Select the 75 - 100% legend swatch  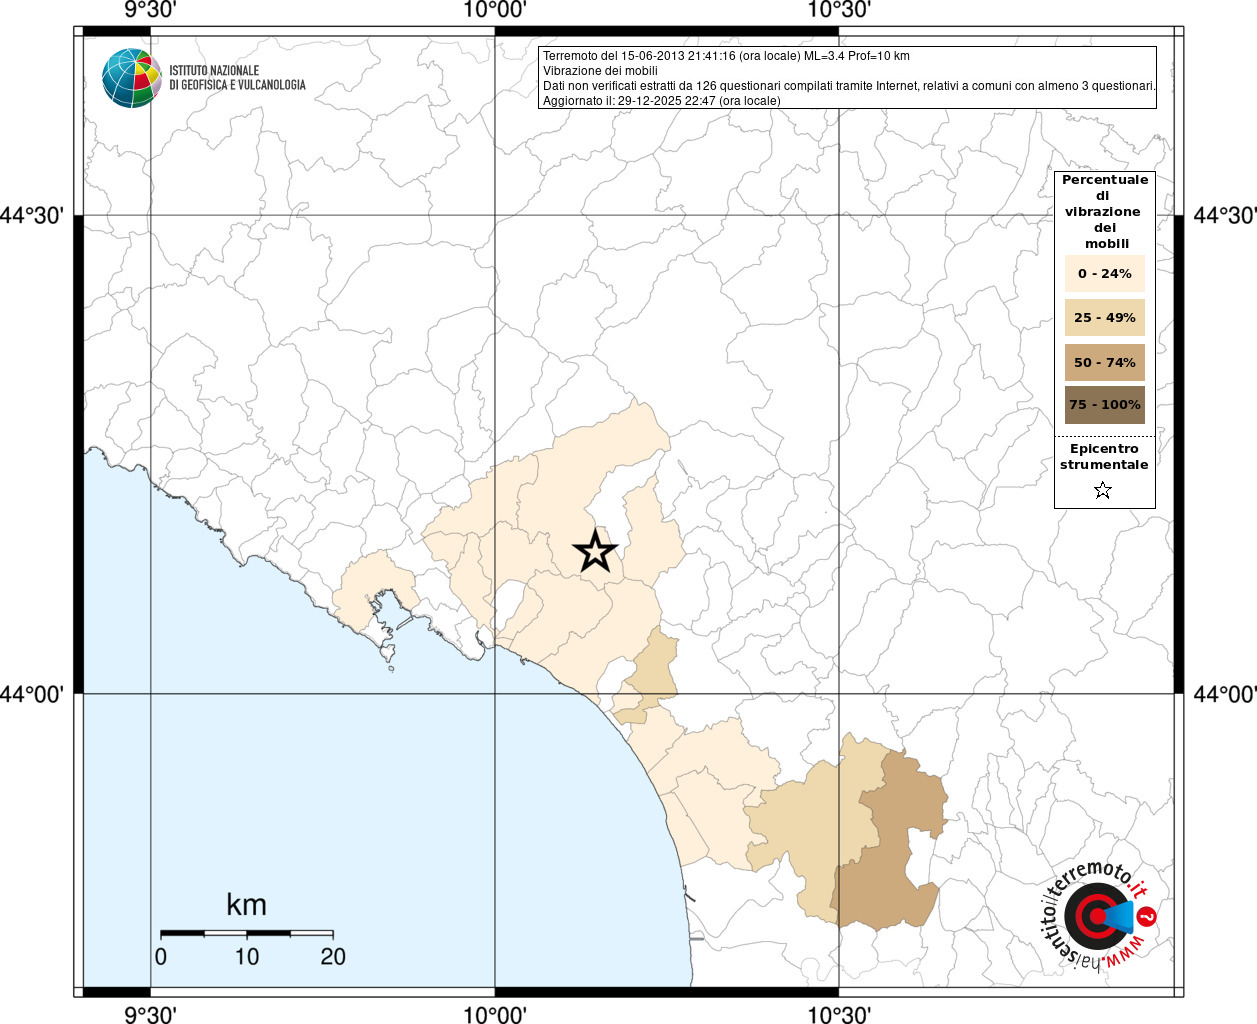[x=1104, y=405]
